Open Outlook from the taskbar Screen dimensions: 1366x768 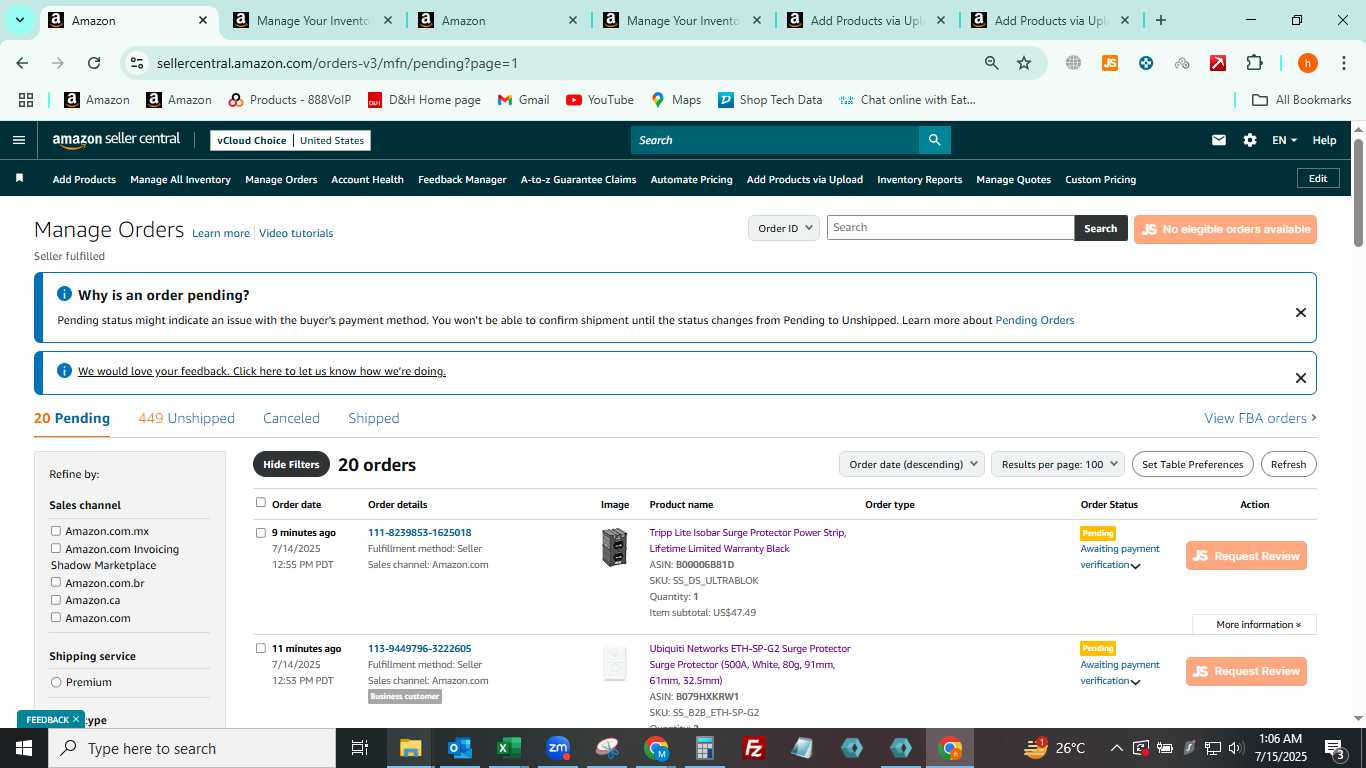(x=460, y=748)
